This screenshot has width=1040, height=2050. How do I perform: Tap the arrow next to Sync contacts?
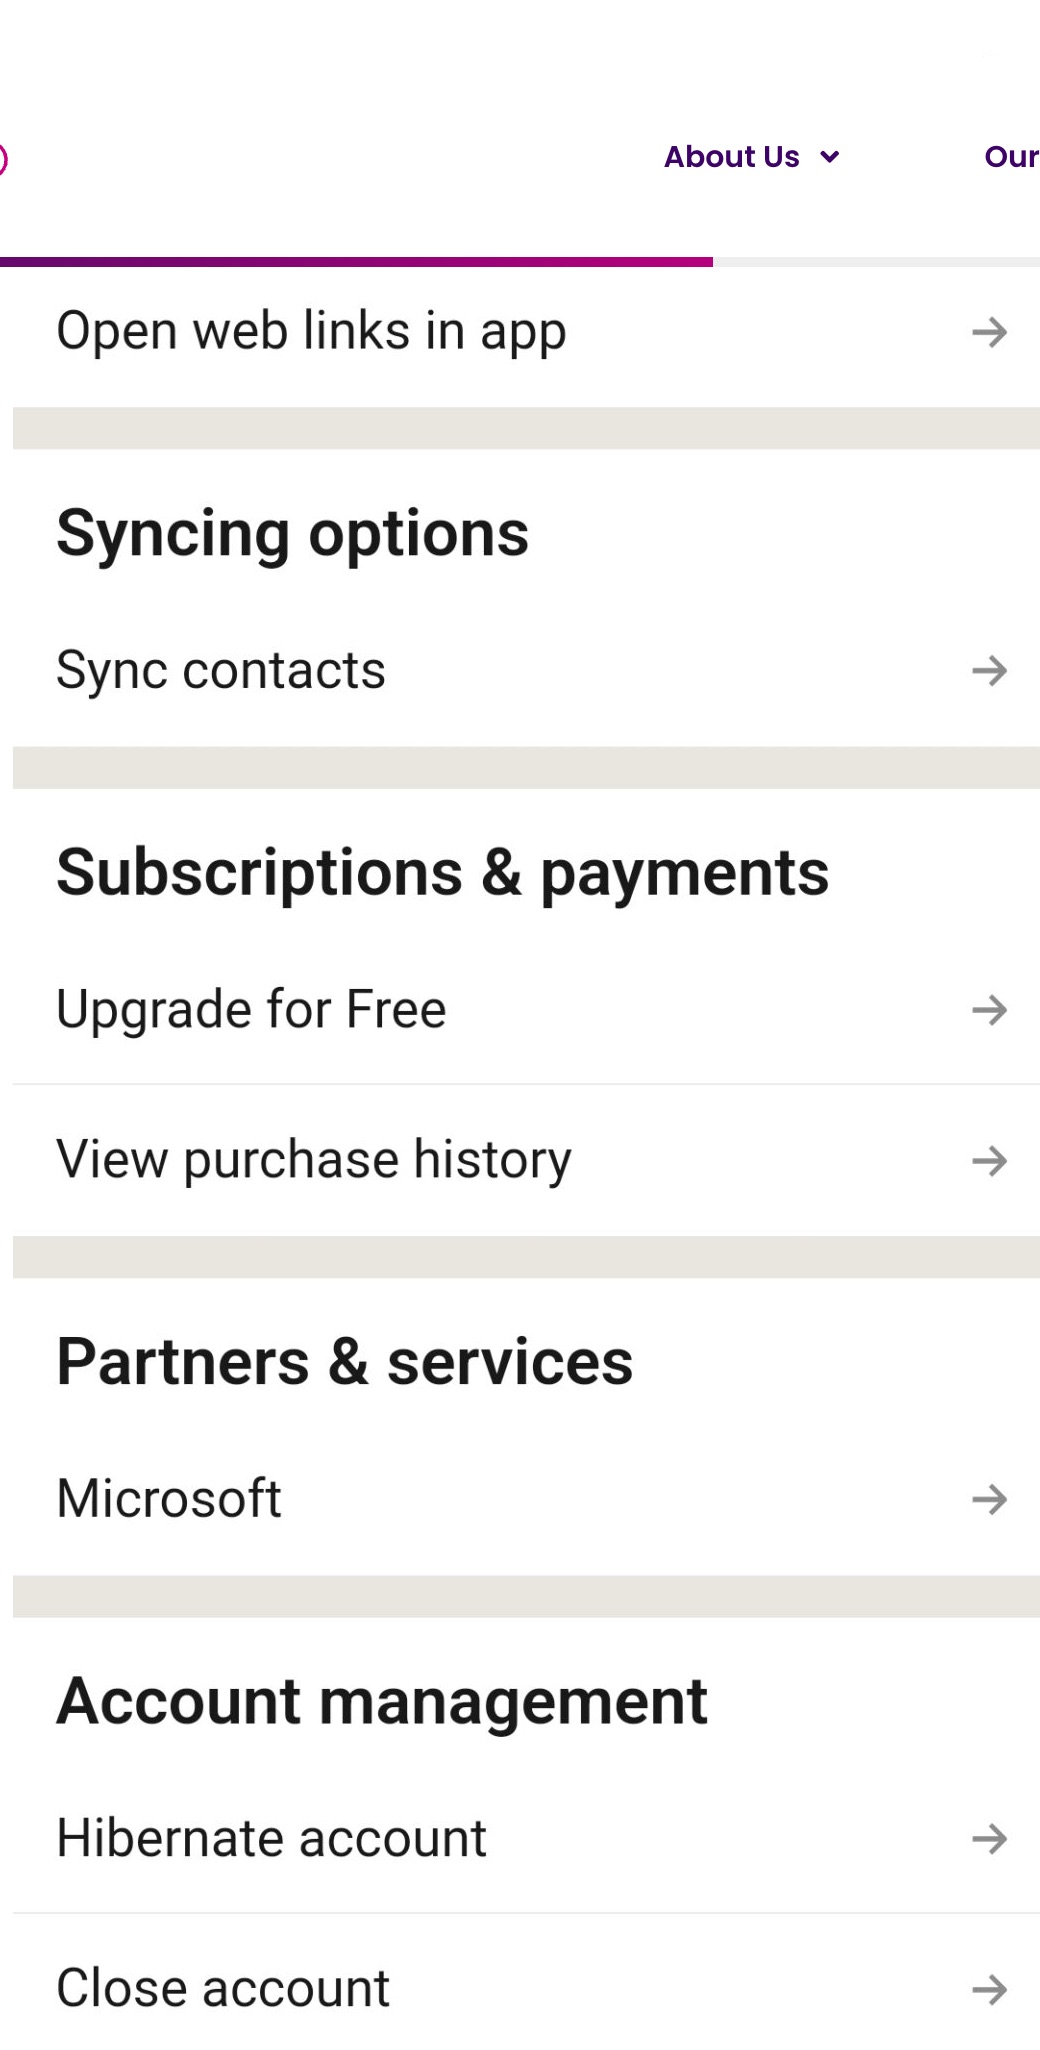click(989, 670)
